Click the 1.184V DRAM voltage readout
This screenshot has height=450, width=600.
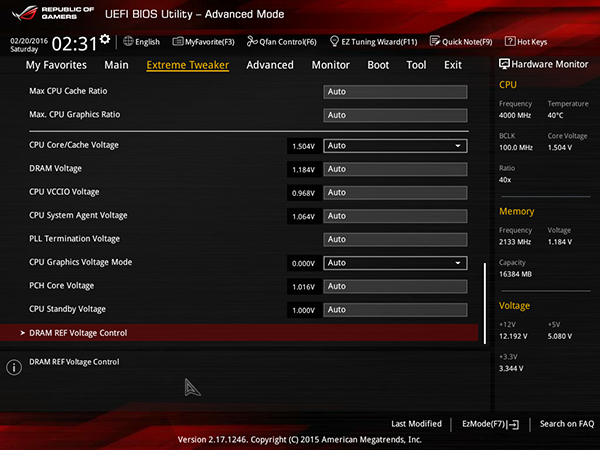pos(303,170)
